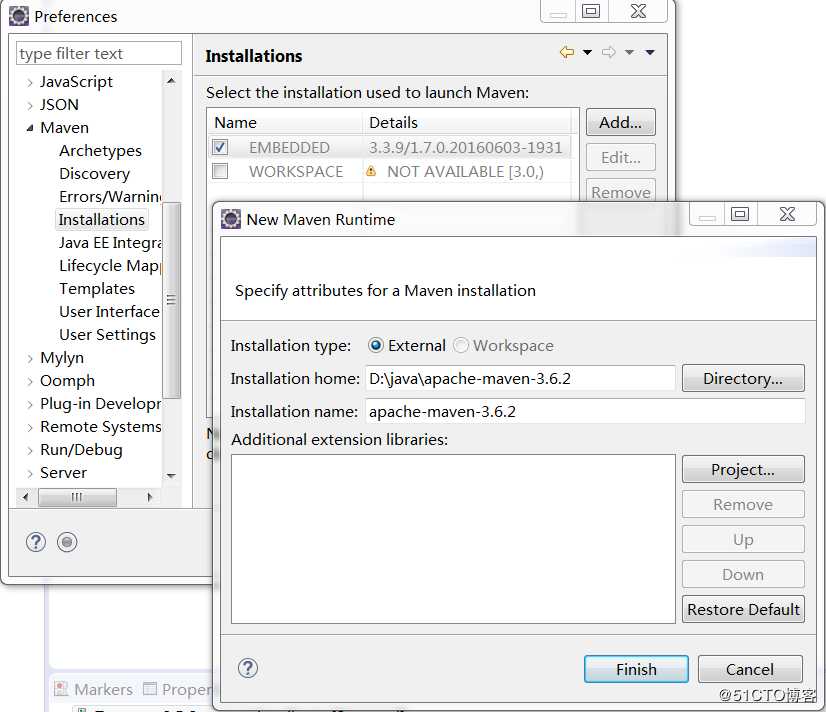This screenshot has width=826, height=712.
Task: Click the tree horizontal scrollbar thumb
Action: tap(77, 497)
